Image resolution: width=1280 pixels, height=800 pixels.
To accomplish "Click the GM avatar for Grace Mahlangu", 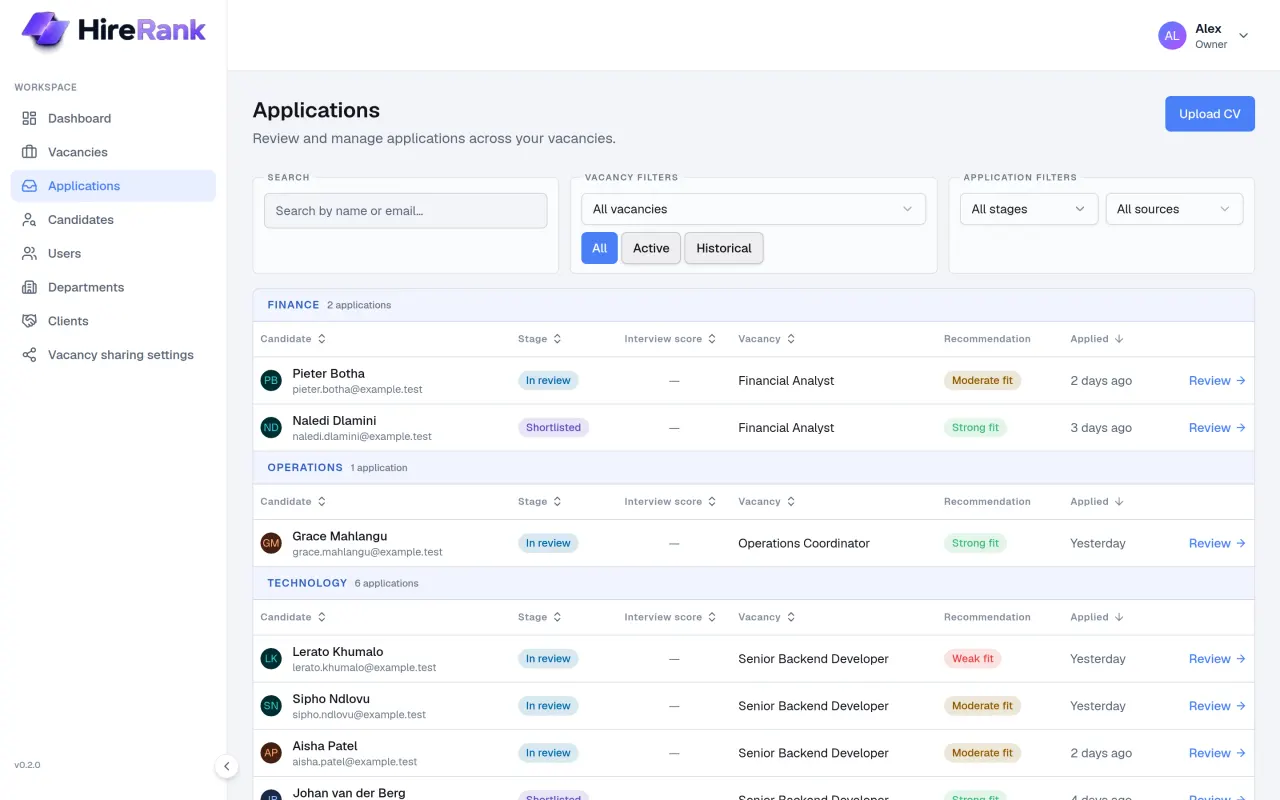I will tap(271, 544).
